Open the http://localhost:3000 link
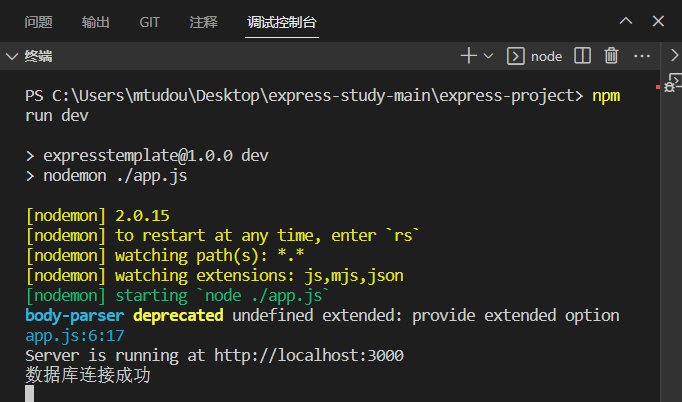The image size is (682, 402). (x=309, y=355)
